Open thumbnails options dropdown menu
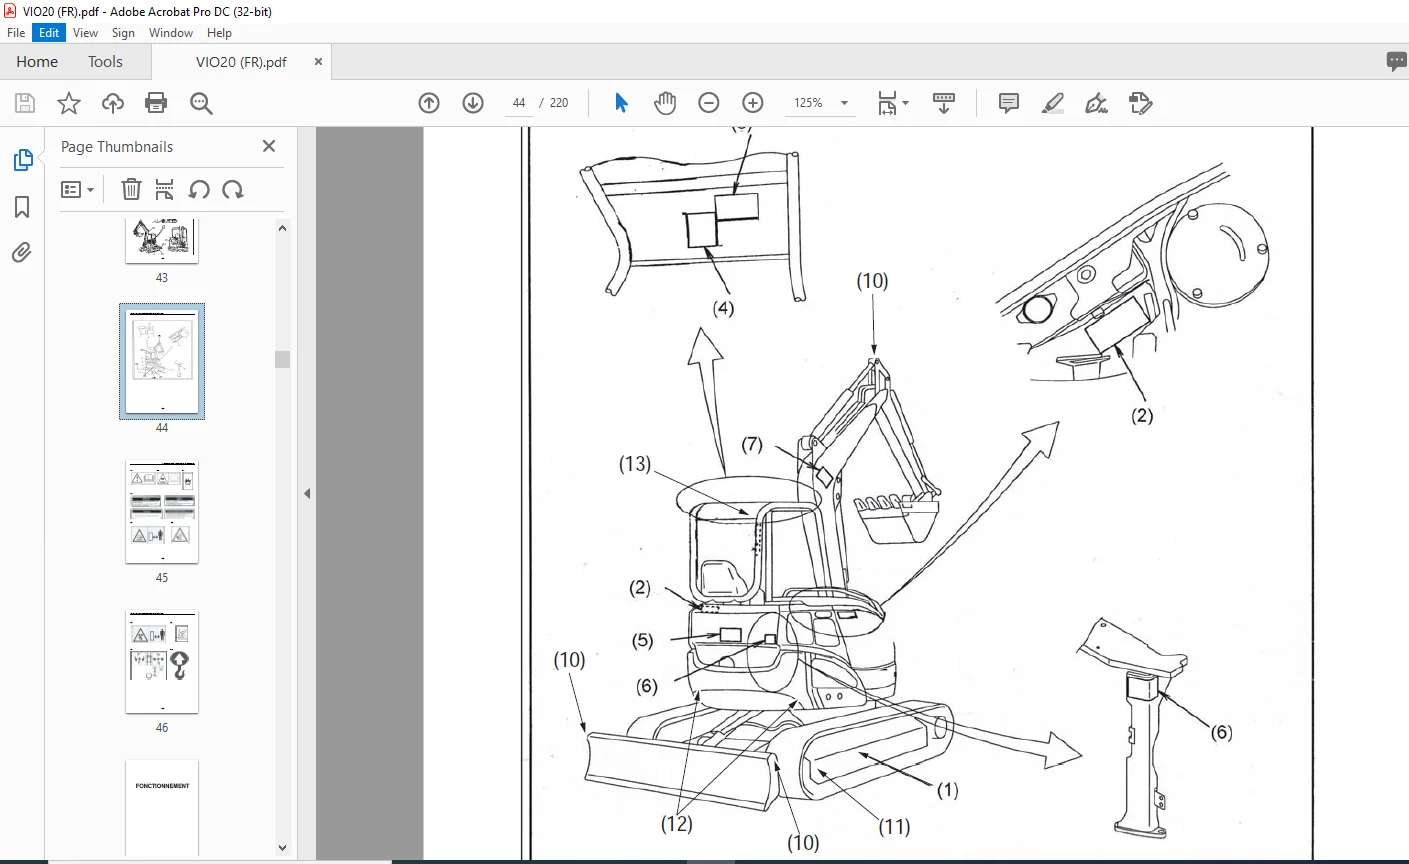1409x864 pixels. coord(77,189)
